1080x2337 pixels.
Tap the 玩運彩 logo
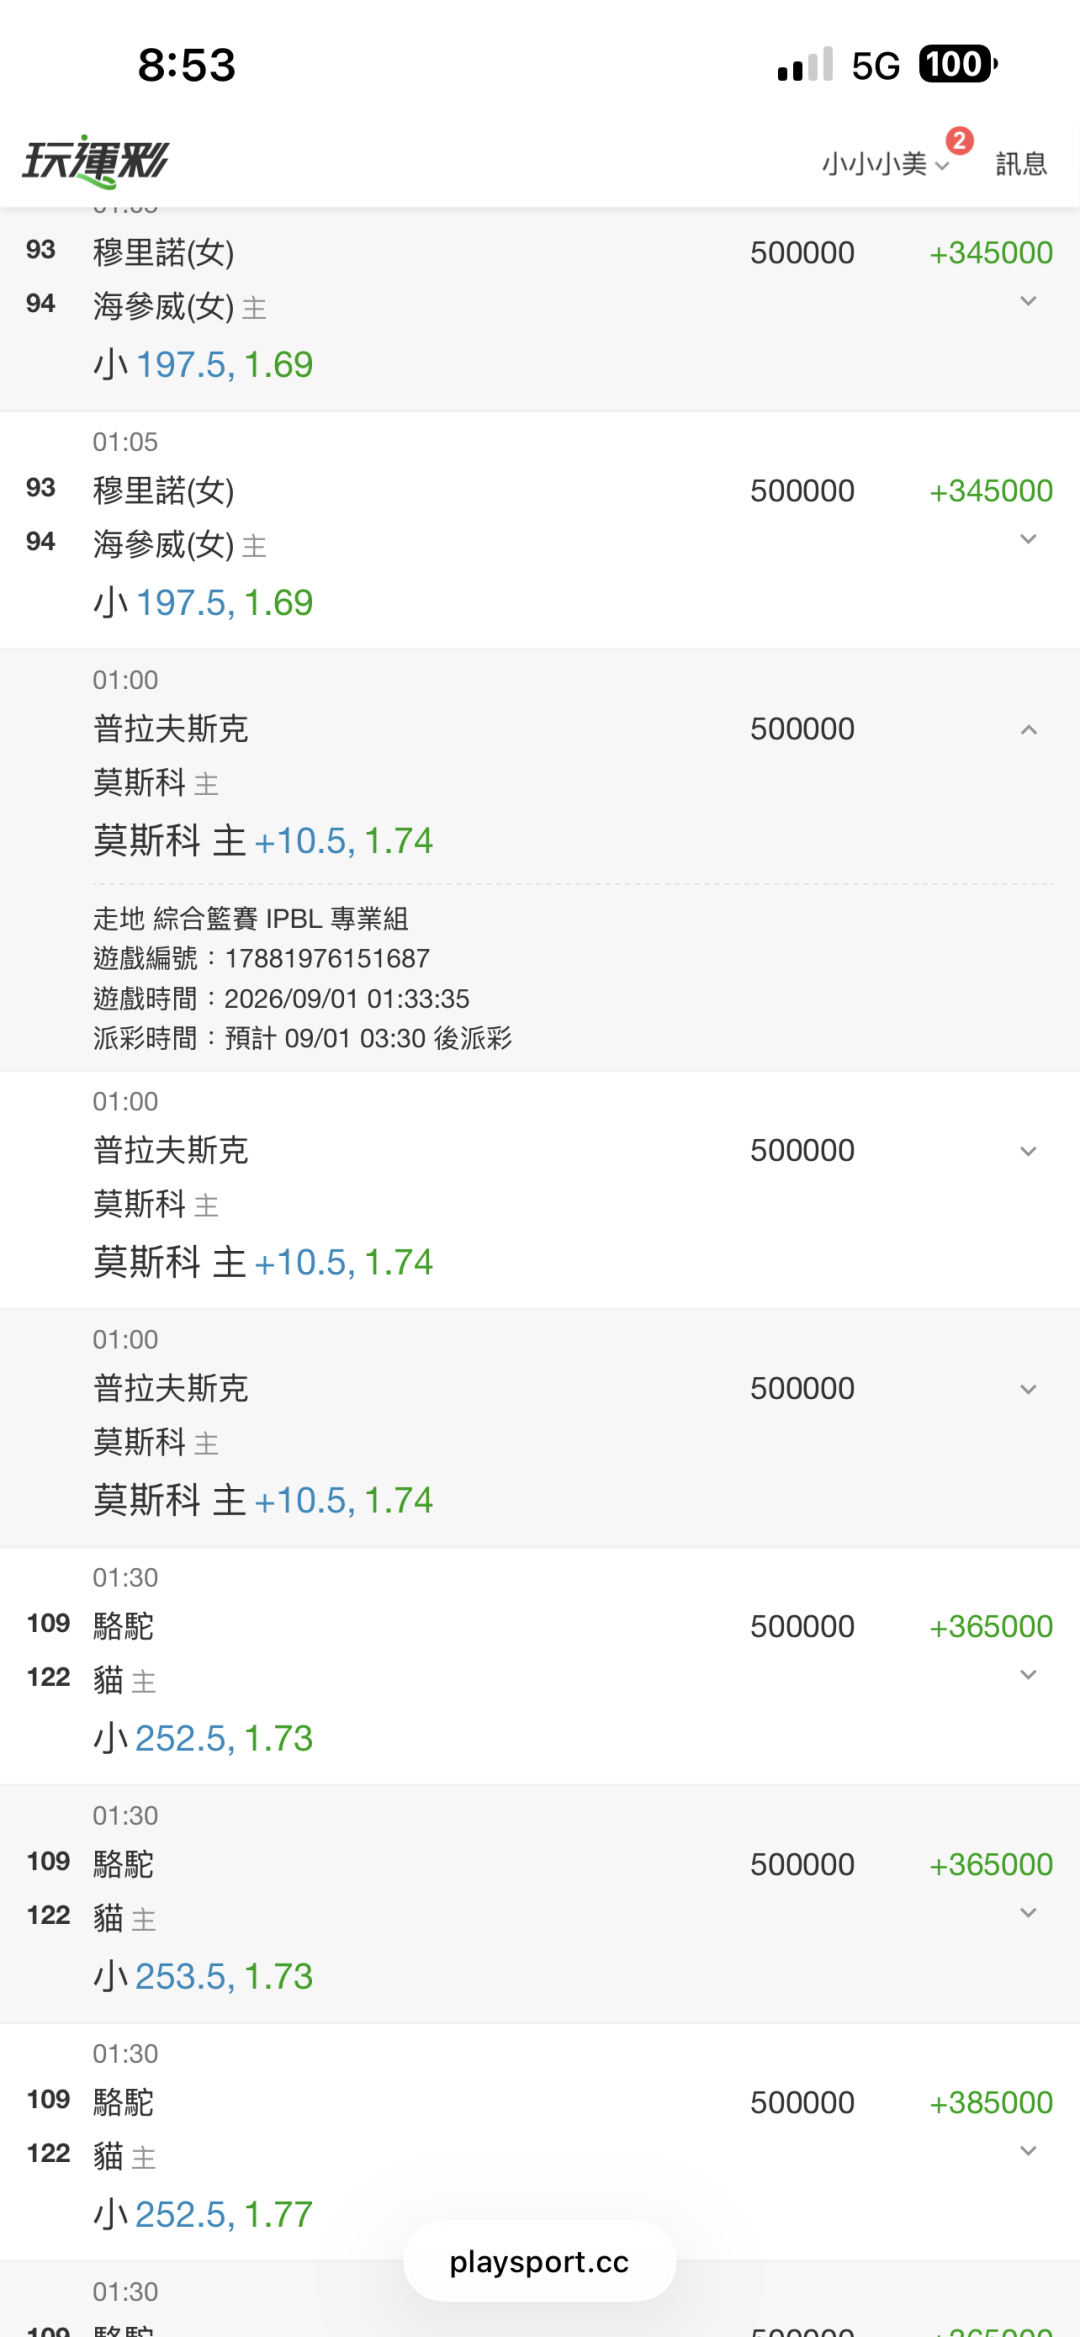click(x=96, y=161)
